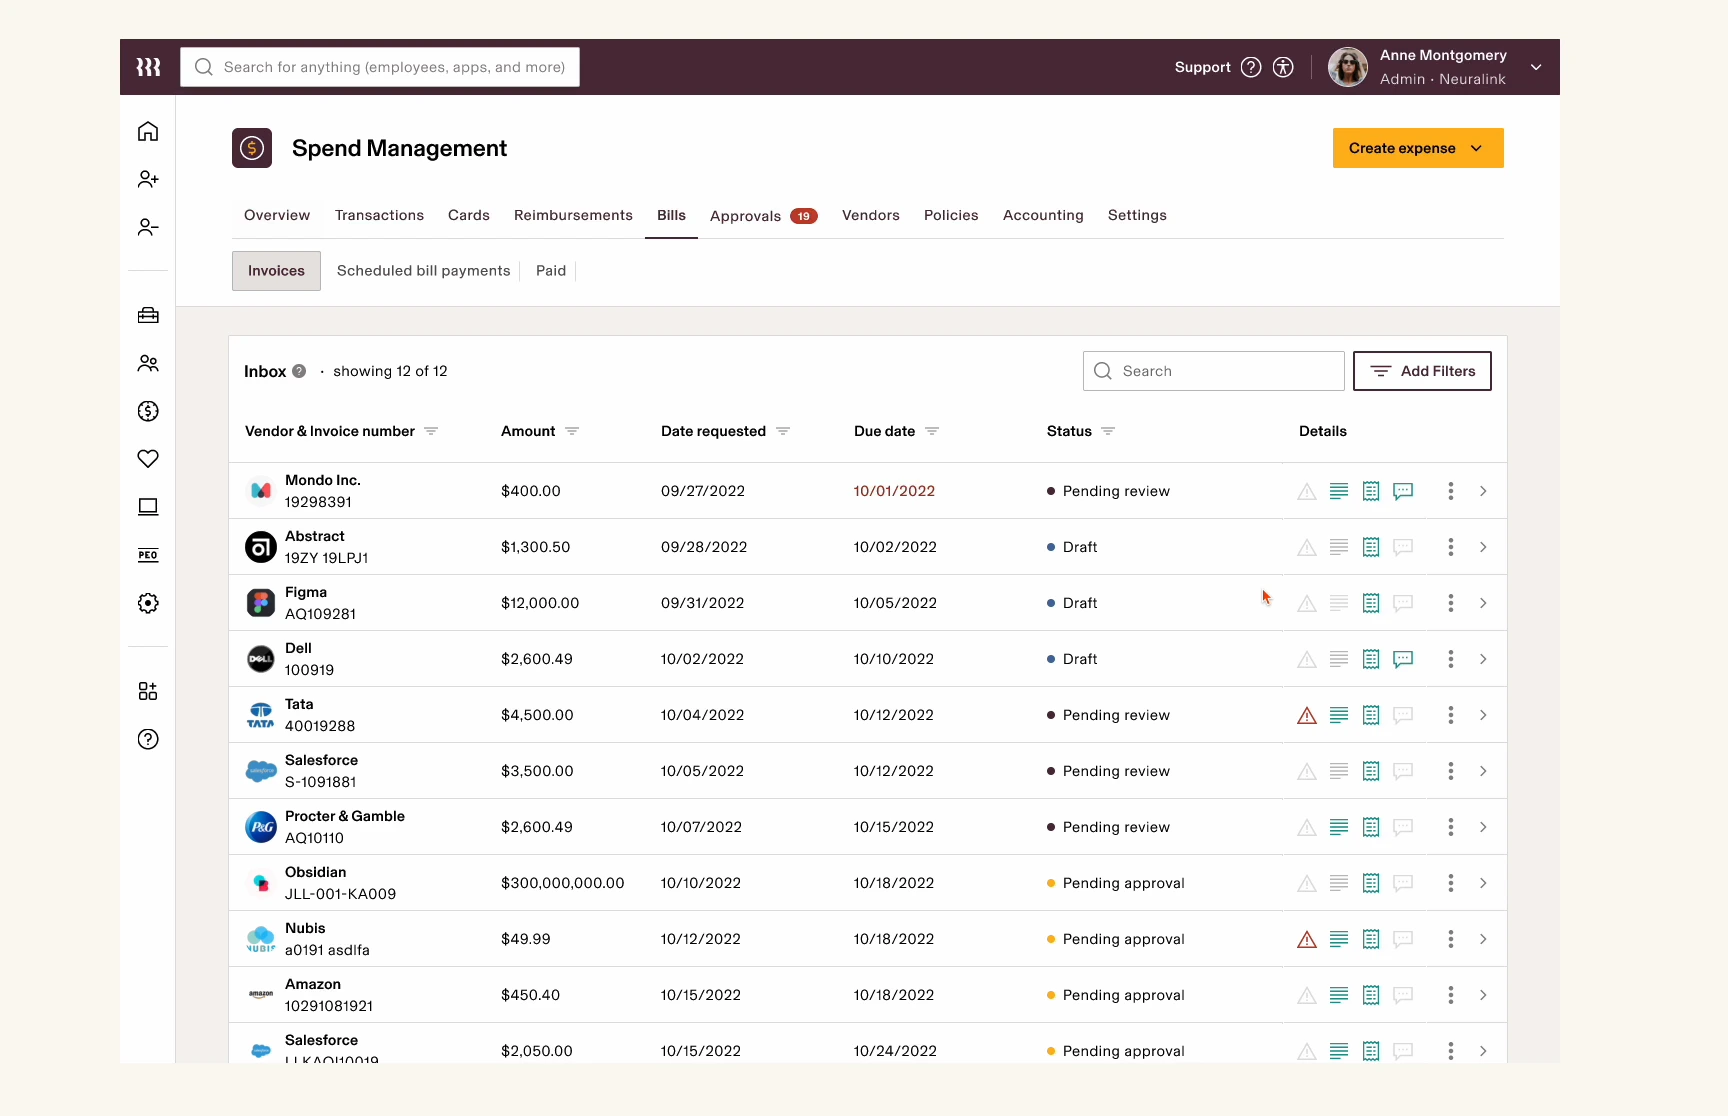This screenshot has height=1116, width=1728.
Task: Open the PEO sidebar icon
Action: (x=148, y=555)
